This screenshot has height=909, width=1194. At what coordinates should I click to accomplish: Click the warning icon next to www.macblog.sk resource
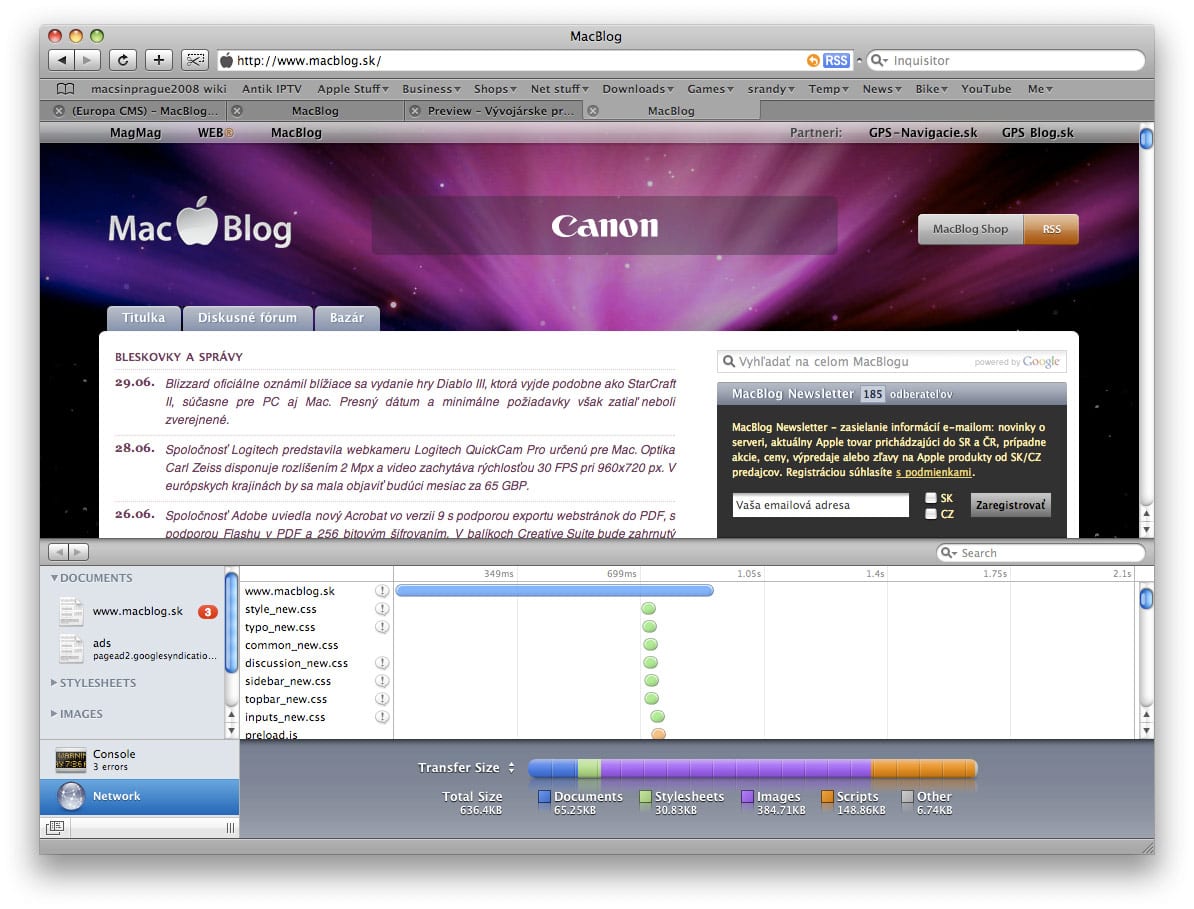[x=382, y=591]
